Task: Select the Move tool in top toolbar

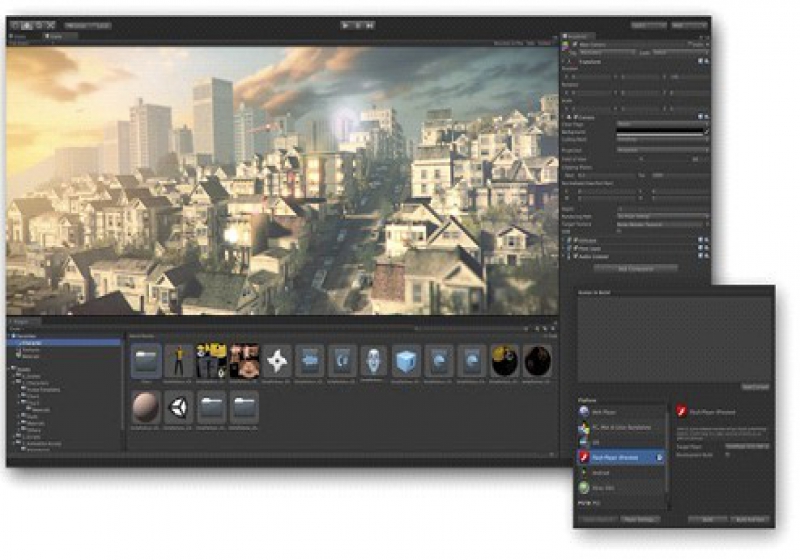Action: tap(27, 24)
